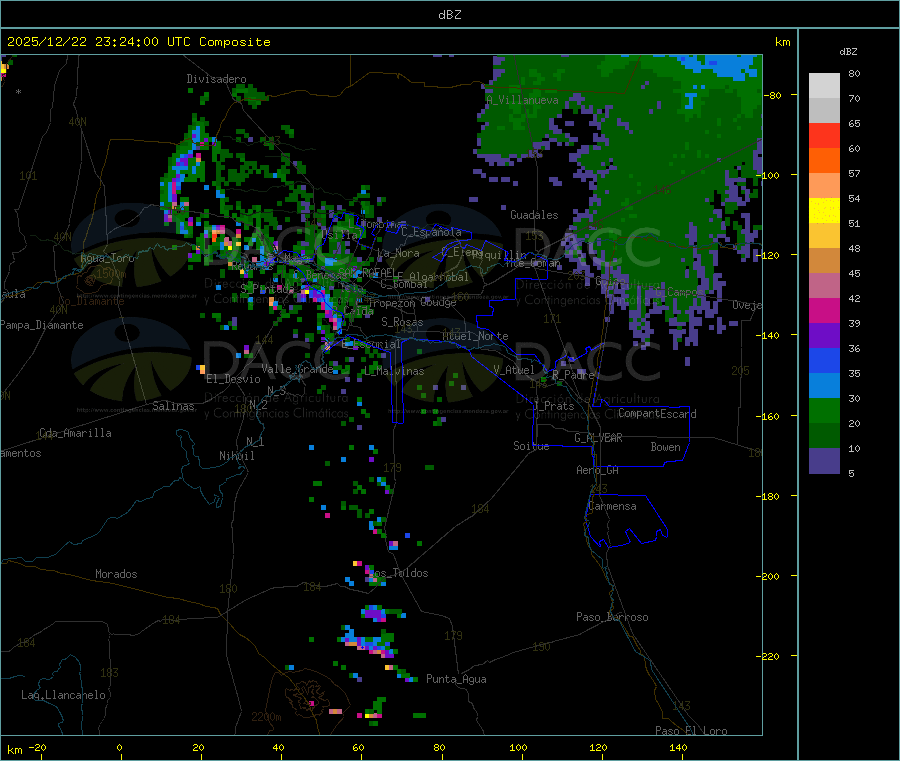Select the 45 value on dBZ legend
This screenshot has height=761, width=900.
coord(854,274)
